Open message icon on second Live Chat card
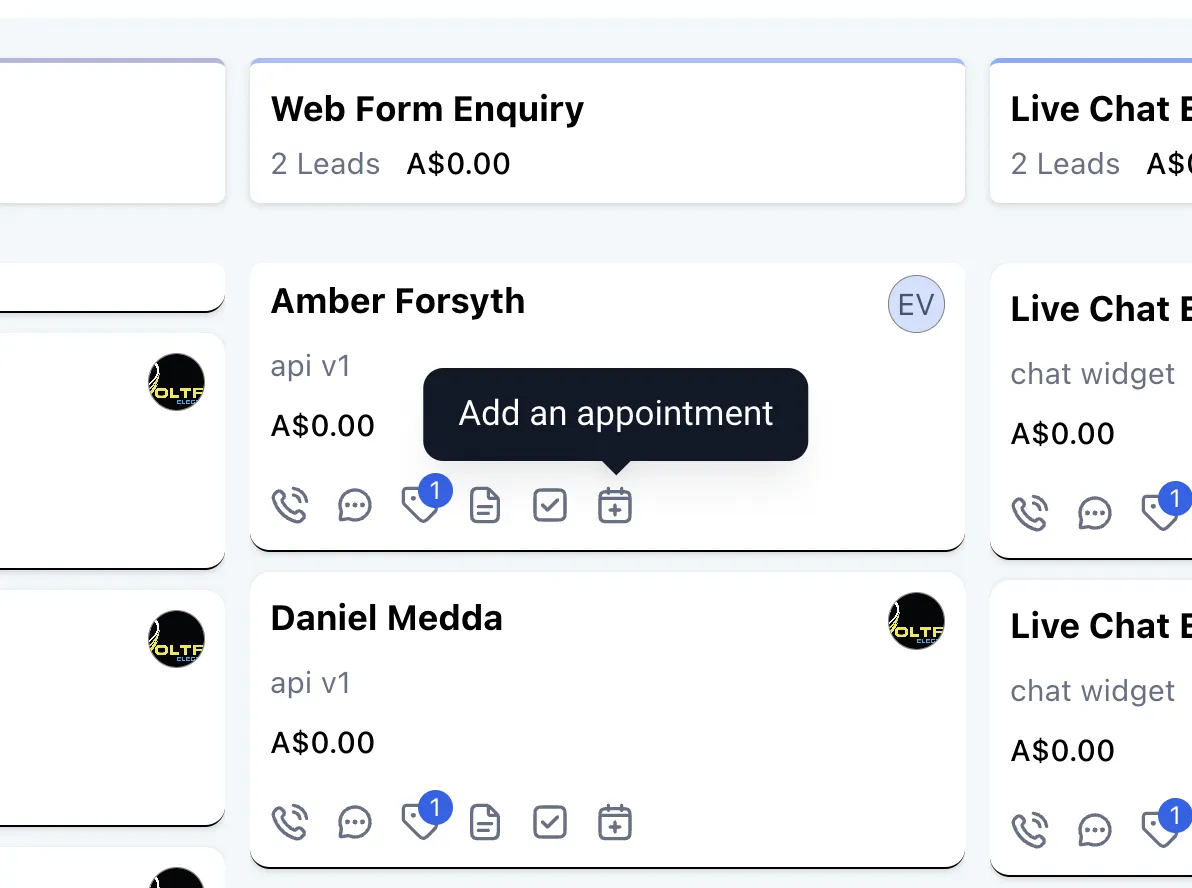This screenshot has width=1192, height=888. click(1095, 830)
